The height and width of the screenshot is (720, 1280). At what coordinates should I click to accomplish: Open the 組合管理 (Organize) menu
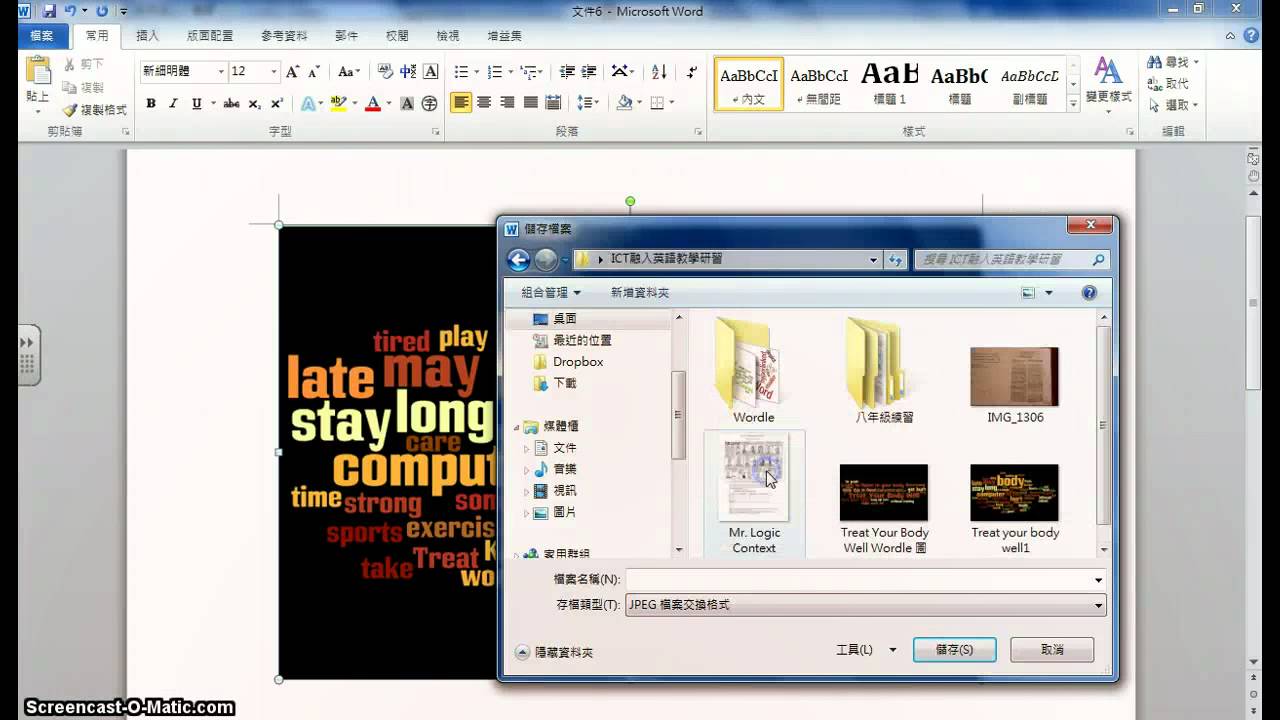pyautogui.click(x=551, y=292)
